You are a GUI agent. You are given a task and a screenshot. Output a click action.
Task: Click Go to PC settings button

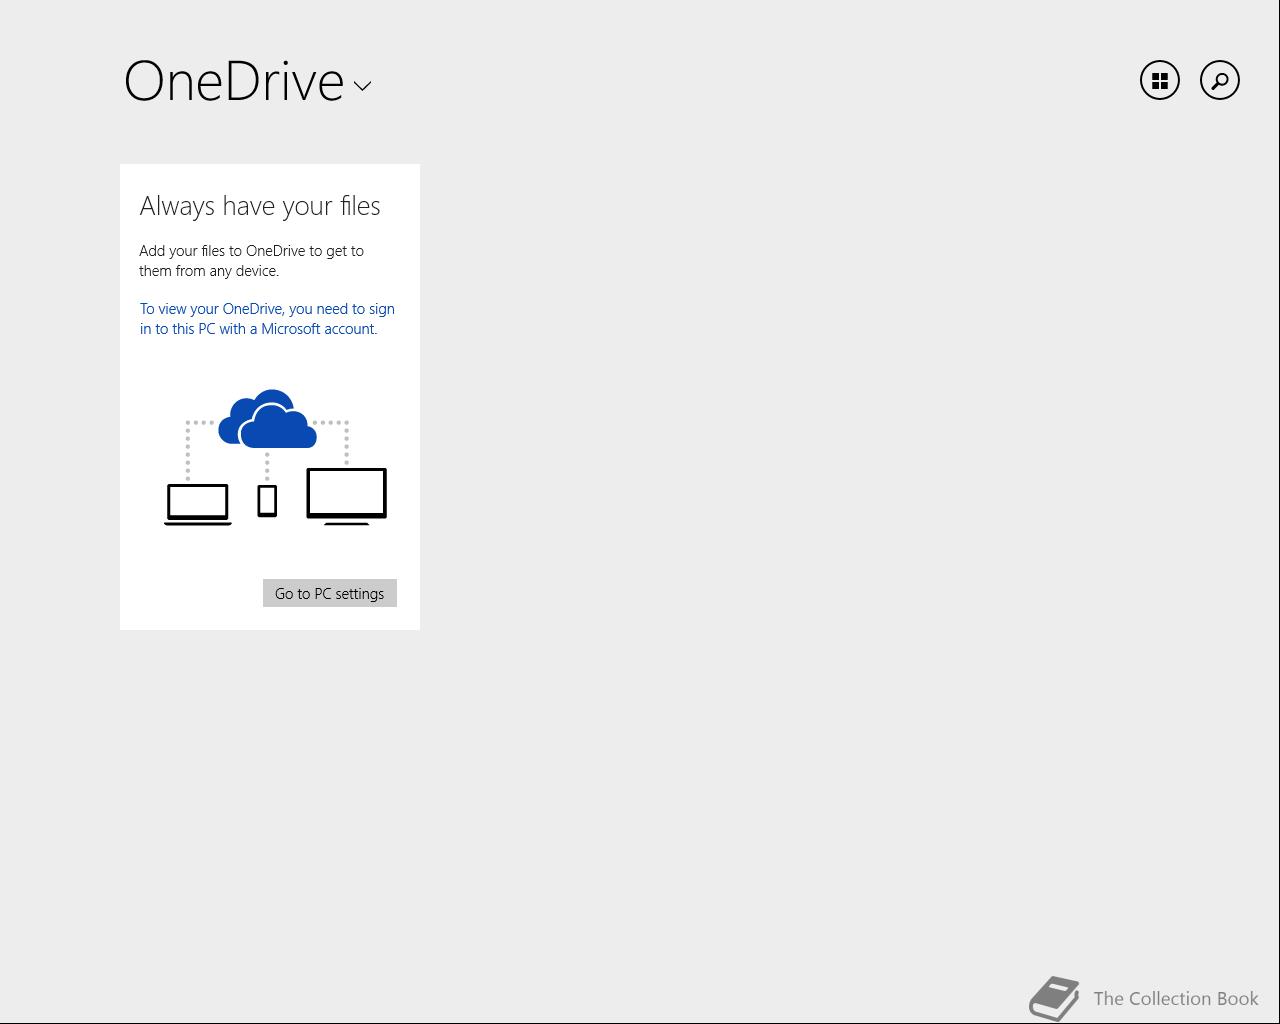tap(330, 593)
